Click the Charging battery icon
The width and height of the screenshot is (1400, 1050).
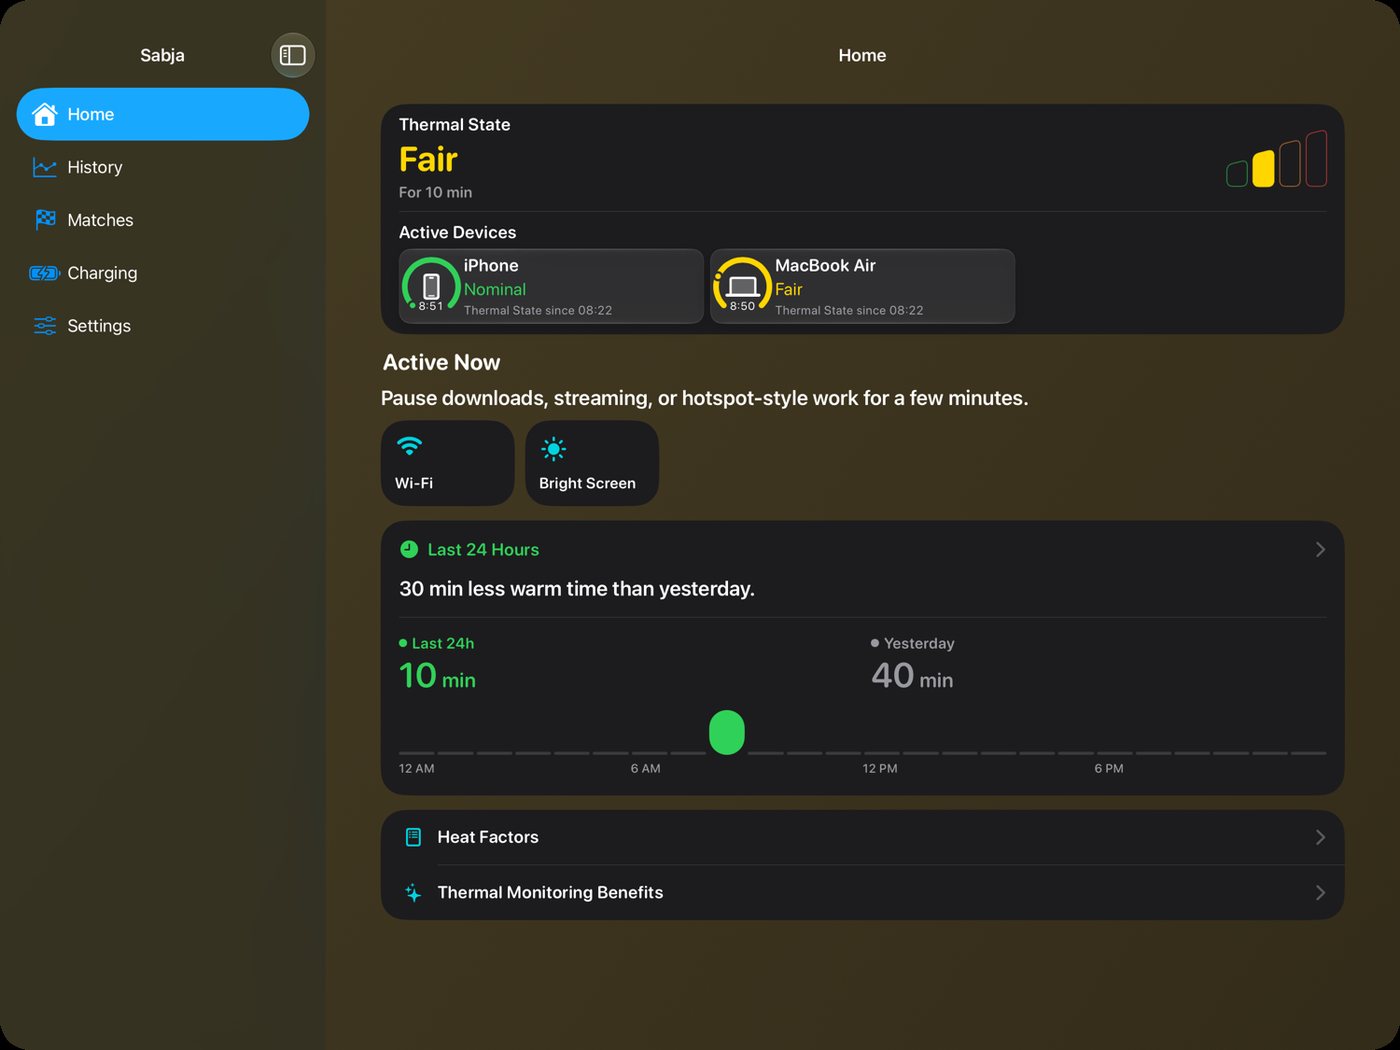pyautogui.click(x=44, y=273)
